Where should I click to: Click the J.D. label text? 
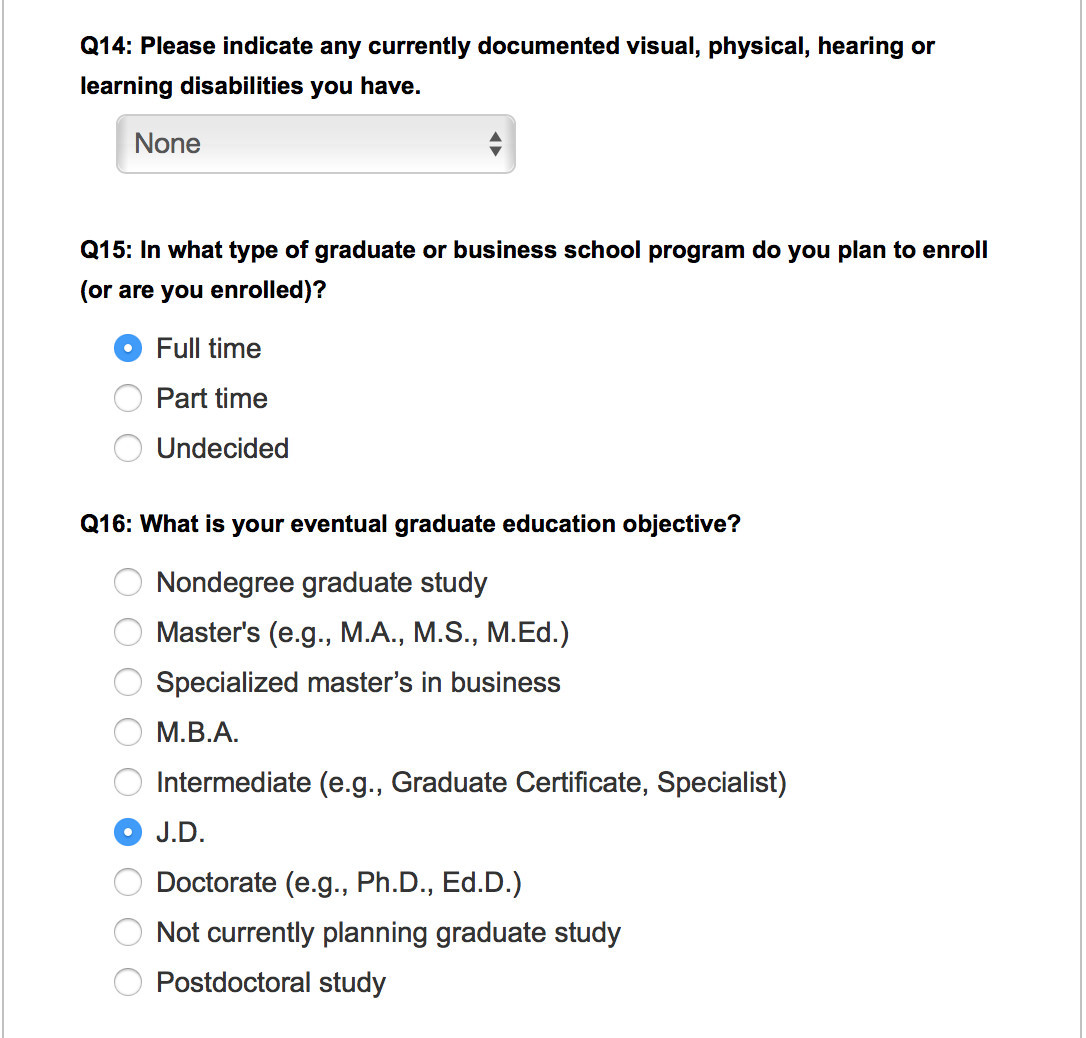(x=181, y=832)
